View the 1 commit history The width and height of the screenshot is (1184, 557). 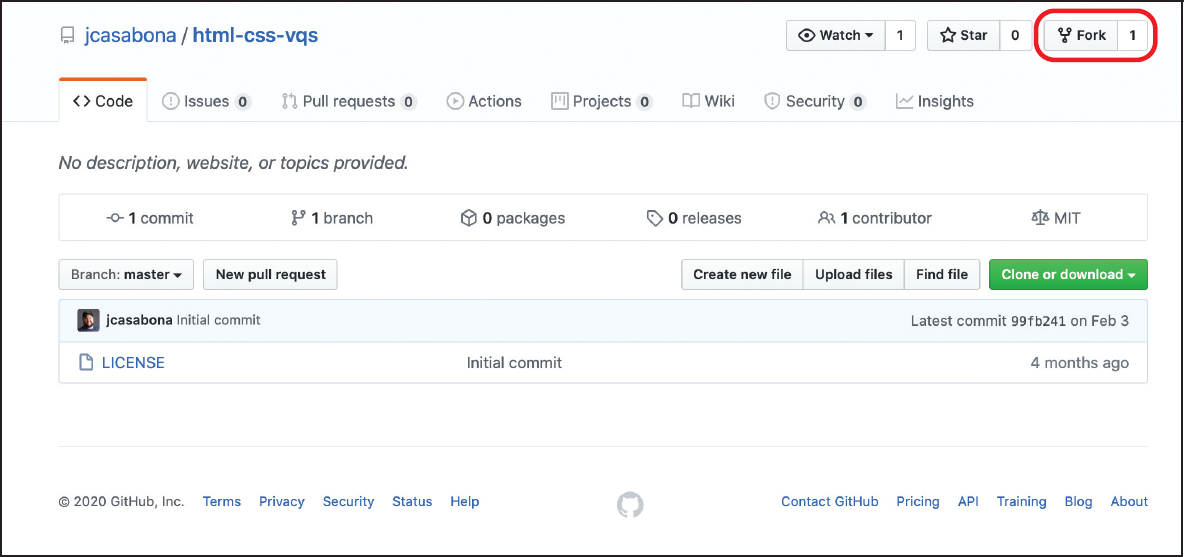[x=150, y=218]
